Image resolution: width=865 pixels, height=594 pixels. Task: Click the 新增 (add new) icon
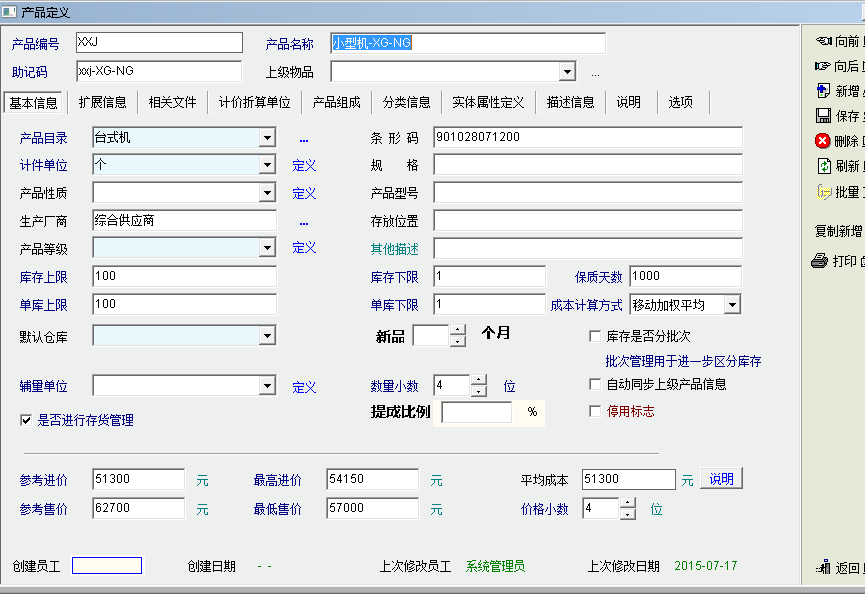823,91
